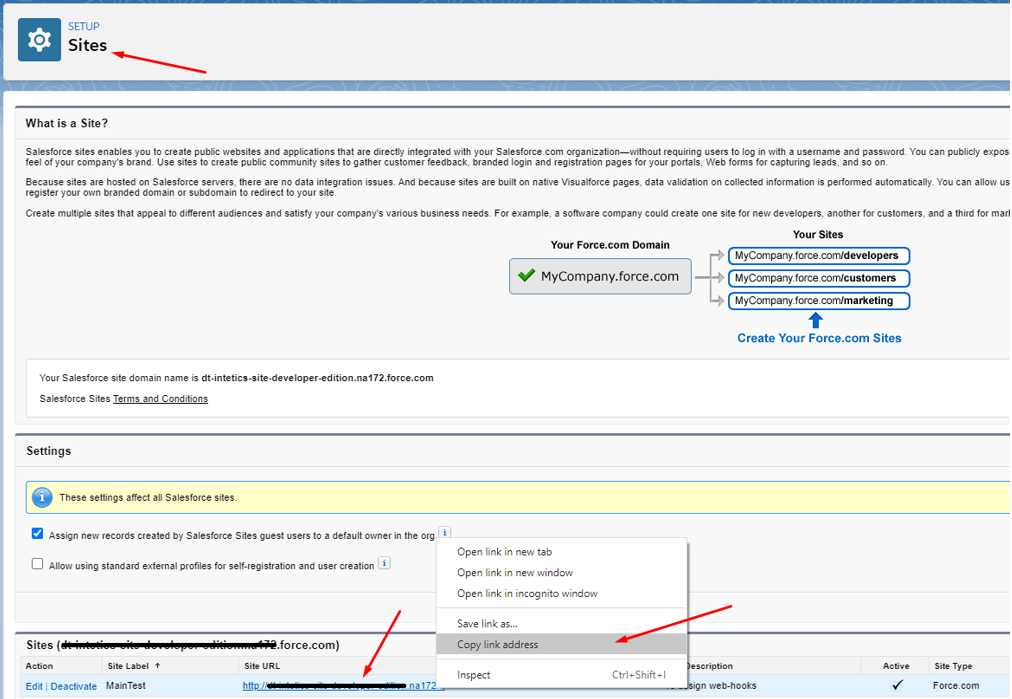Choose Open link in new tab
The image size is (1012, 699).
505,552
